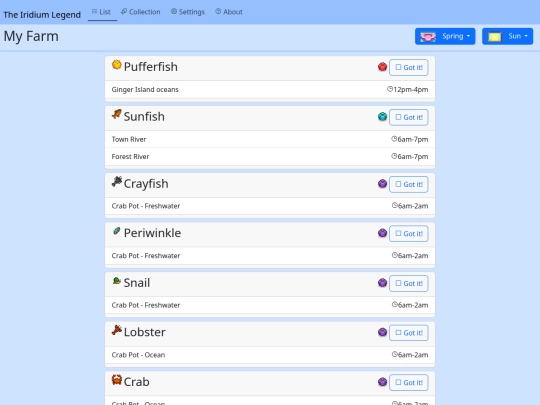Click purple bundle icon beside Periwinkle
Image resolution: width=540 pixels, height=405 pixels.
click(x=382, y=233)
